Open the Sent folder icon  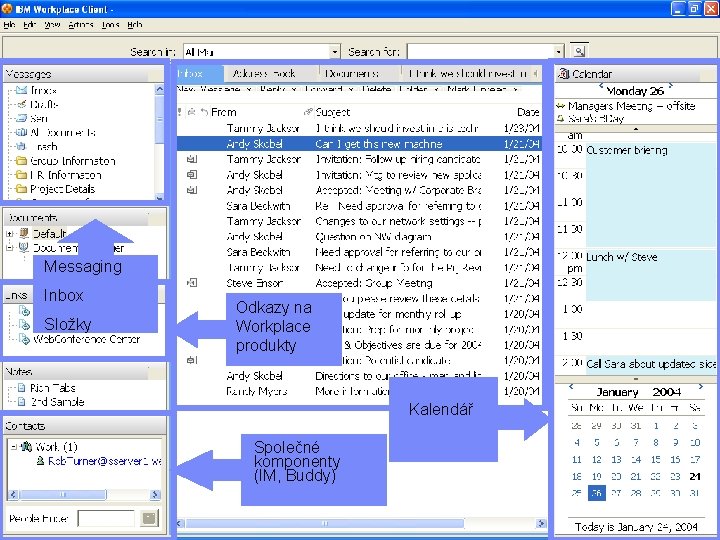tap(21, 118)
